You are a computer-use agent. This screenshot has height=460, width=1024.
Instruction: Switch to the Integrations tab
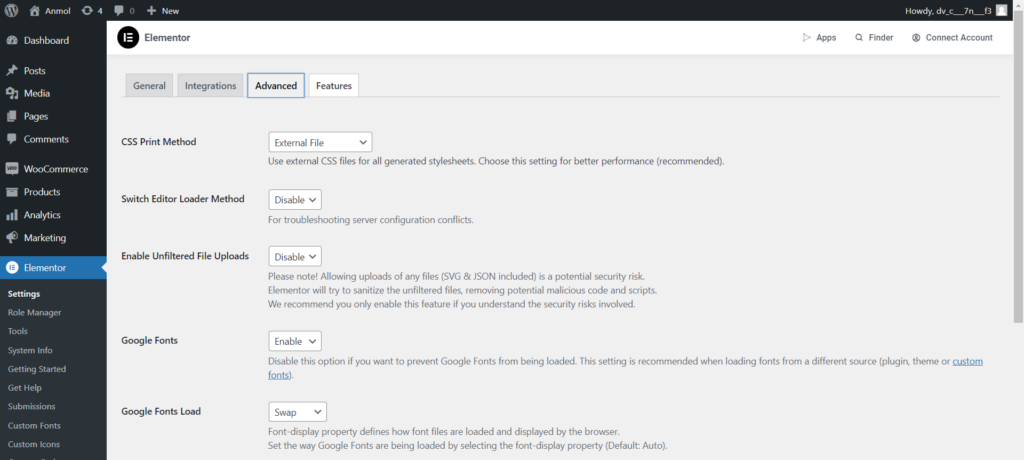click(210, 86)
